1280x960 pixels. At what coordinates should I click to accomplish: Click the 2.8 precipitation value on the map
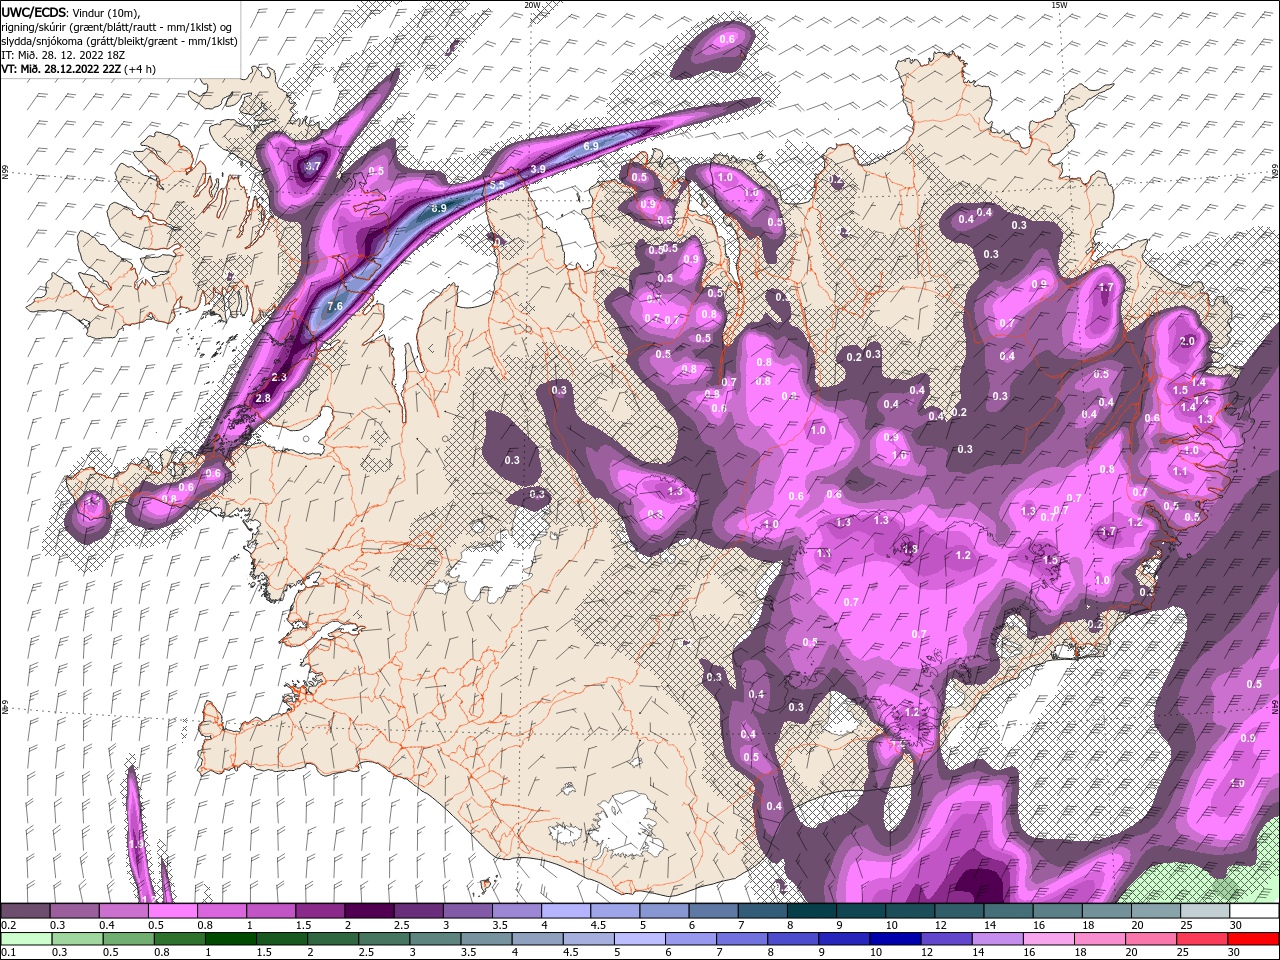pos(263,398)
